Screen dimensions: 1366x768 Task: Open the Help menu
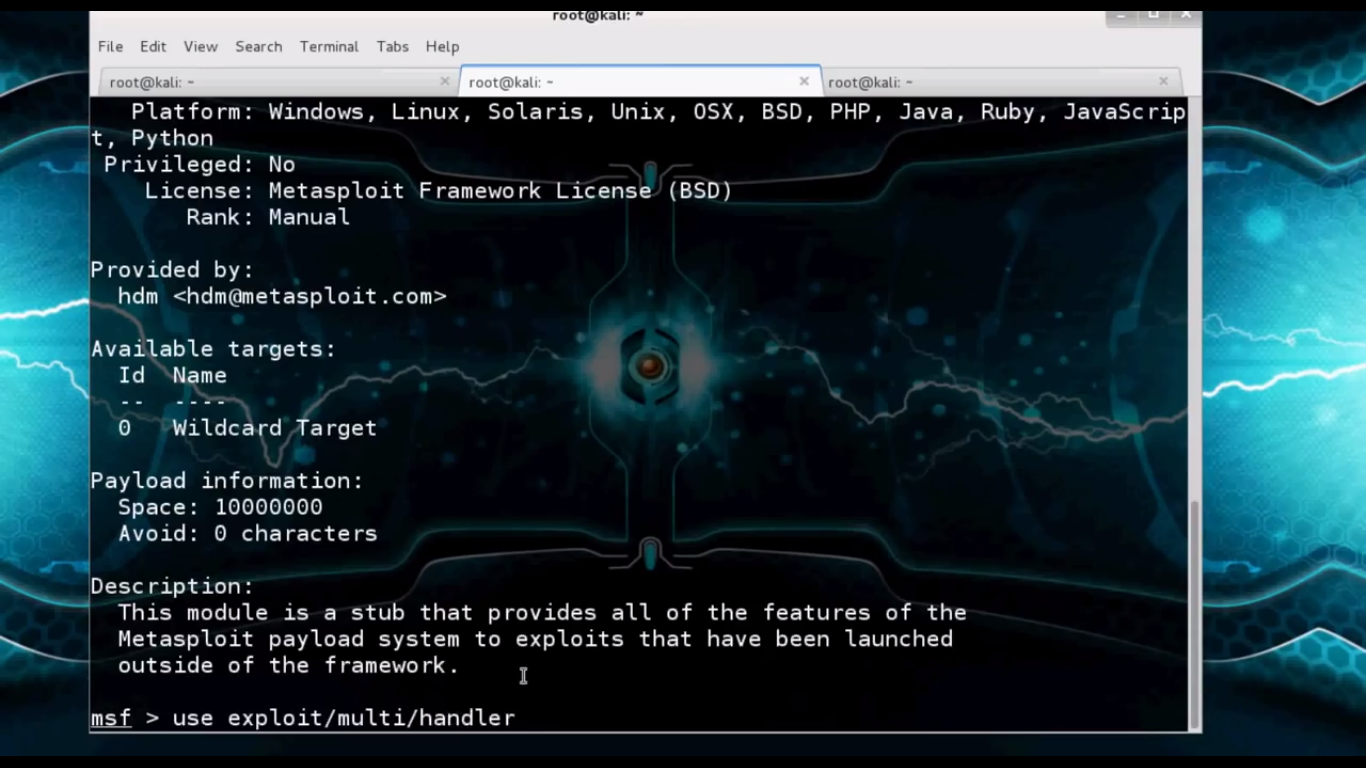tap(442, 46)
